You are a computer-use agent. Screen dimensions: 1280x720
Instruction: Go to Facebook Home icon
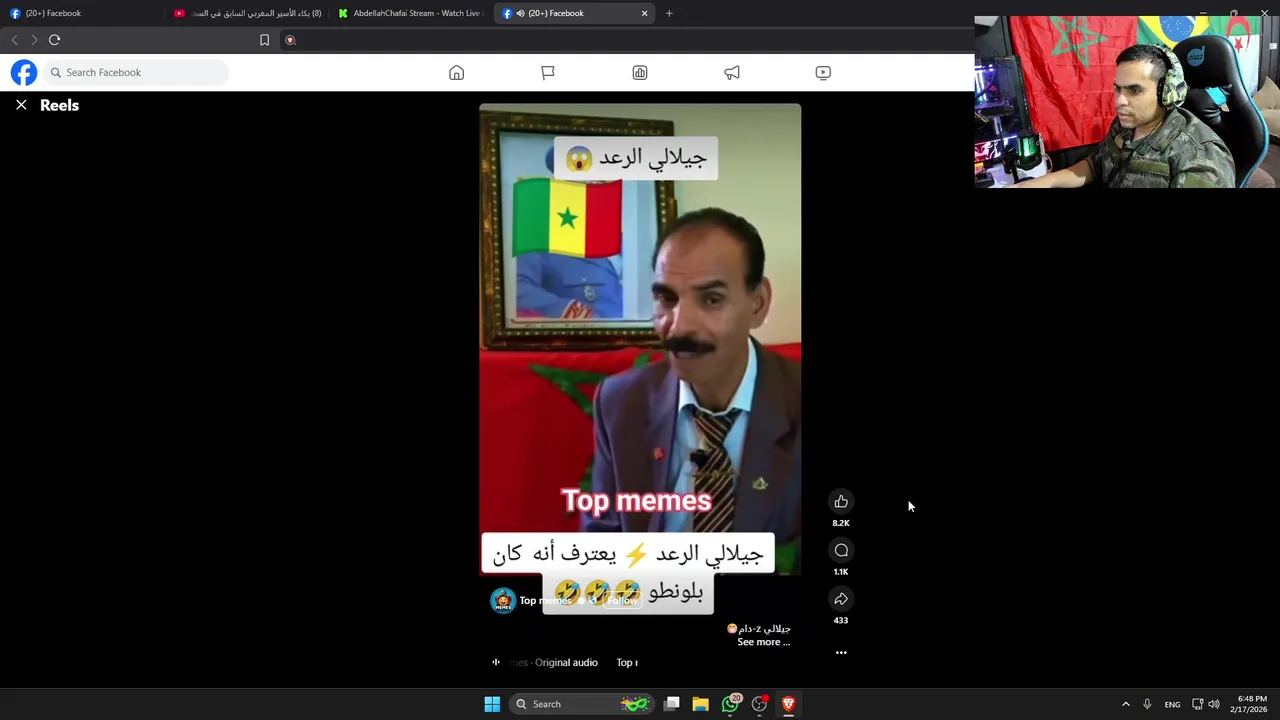(456, 72)
